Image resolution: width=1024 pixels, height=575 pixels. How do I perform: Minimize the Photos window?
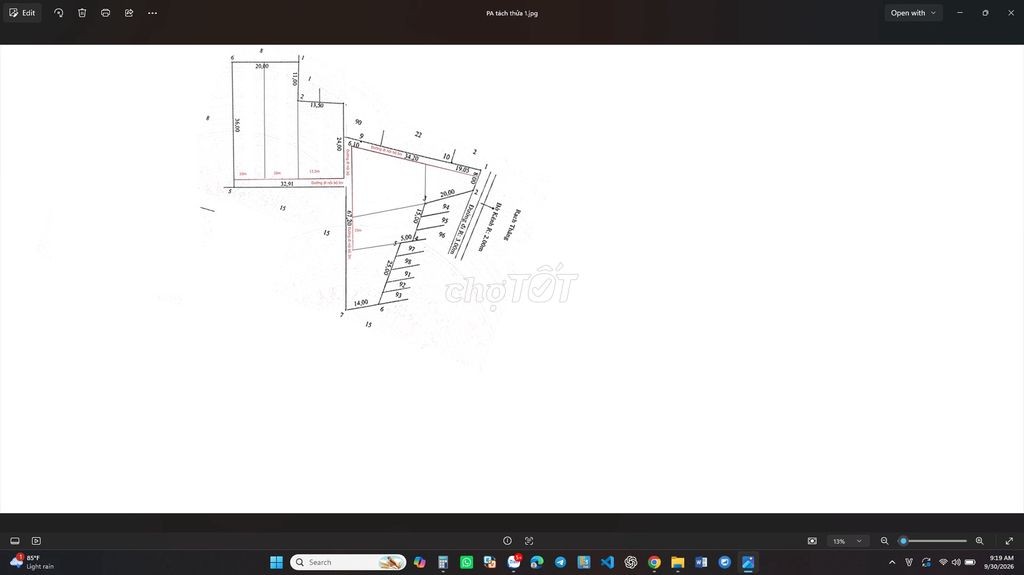960,13
